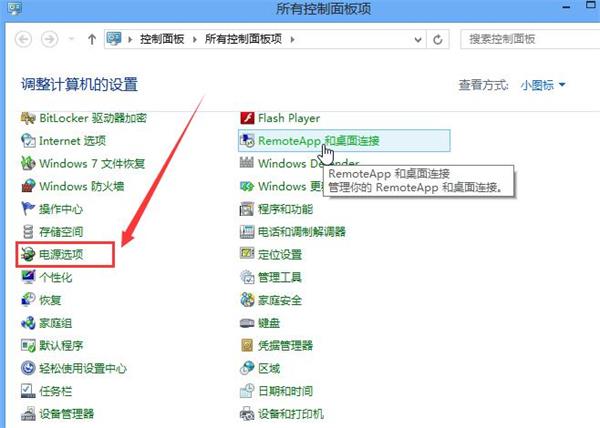Click the 设备和打印机 icon

[247, 414]
